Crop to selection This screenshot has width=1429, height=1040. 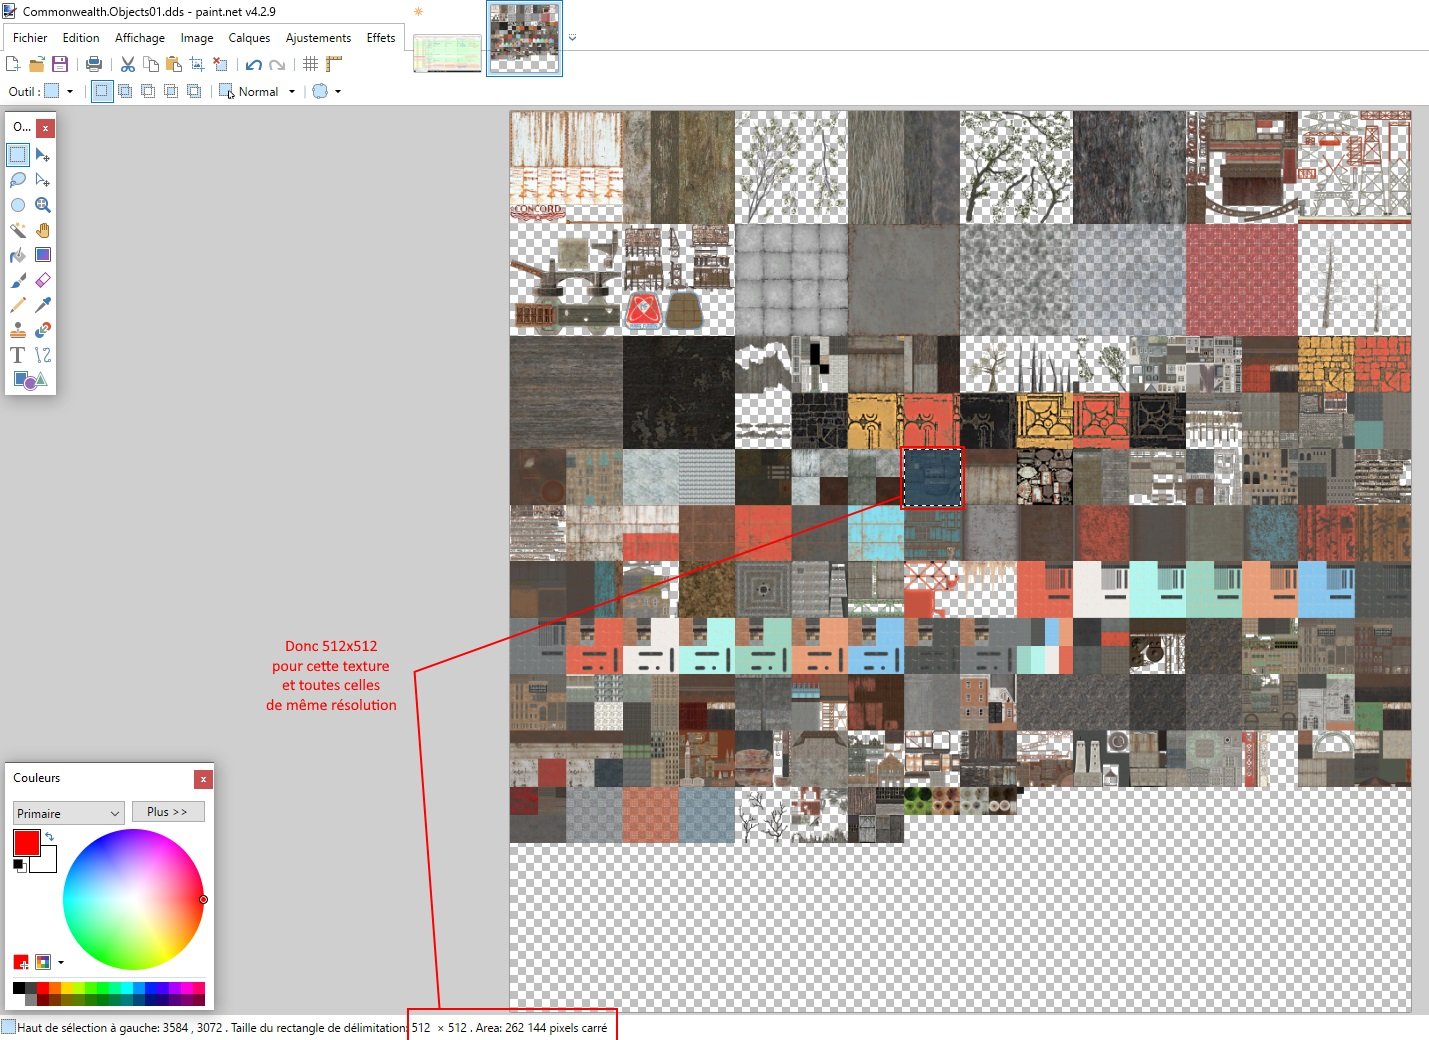197,64
